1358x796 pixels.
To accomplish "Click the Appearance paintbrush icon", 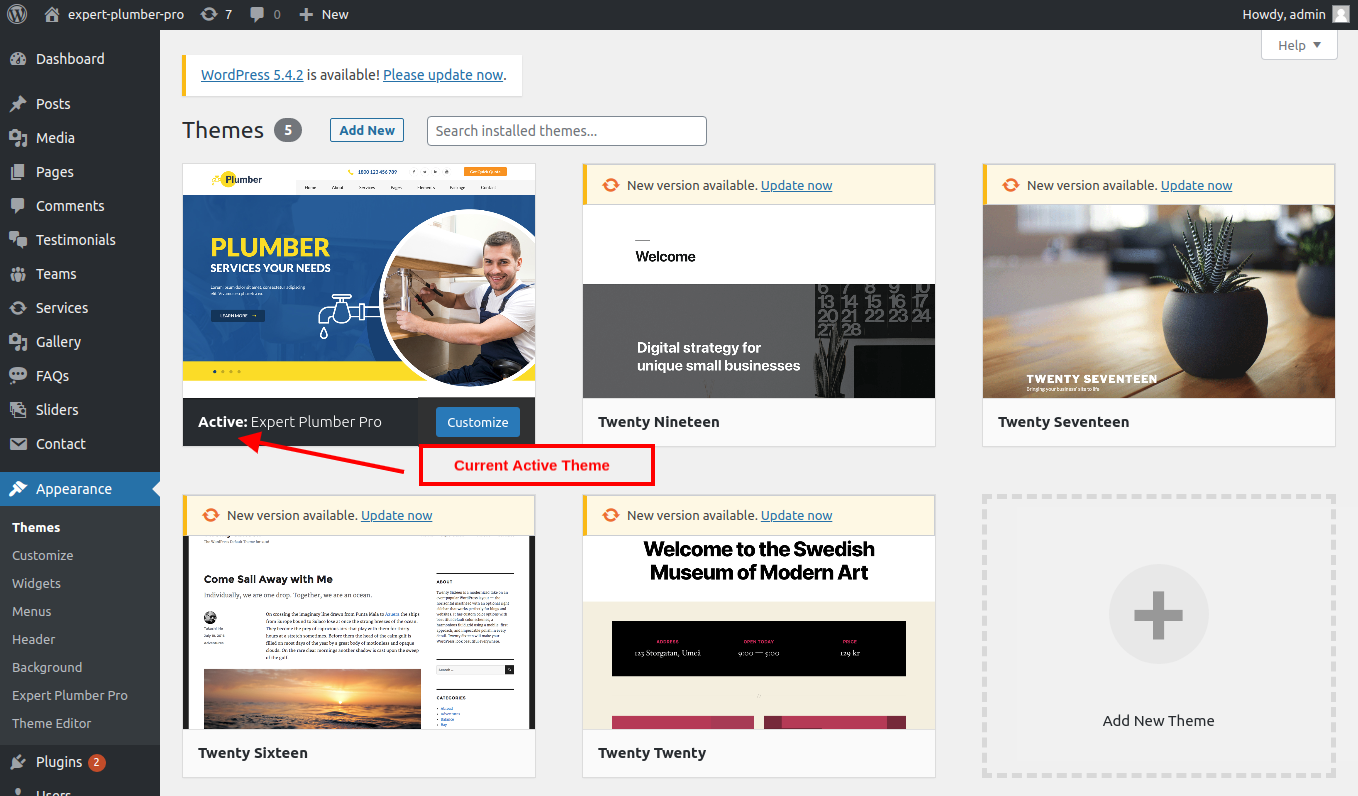I will click(x=18, y=489).
